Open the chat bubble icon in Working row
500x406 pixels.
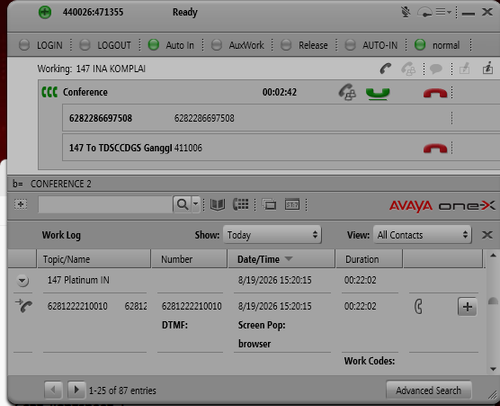point(436,69)
